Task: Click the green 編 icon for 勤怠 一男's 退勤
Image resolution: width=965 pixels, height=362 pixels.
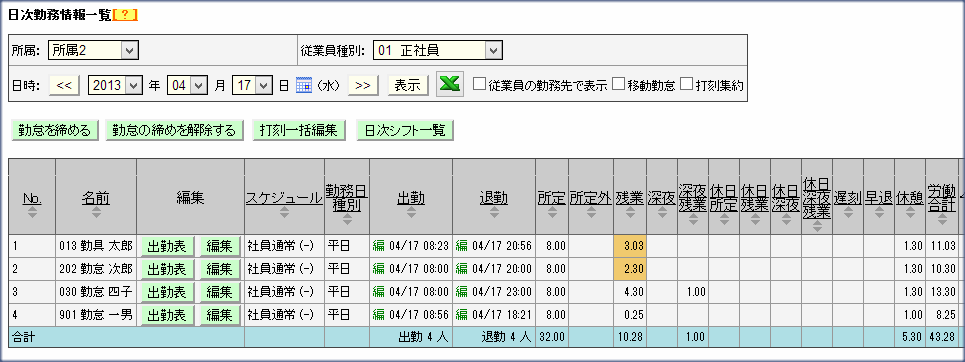Action: (x=462, y=315)
